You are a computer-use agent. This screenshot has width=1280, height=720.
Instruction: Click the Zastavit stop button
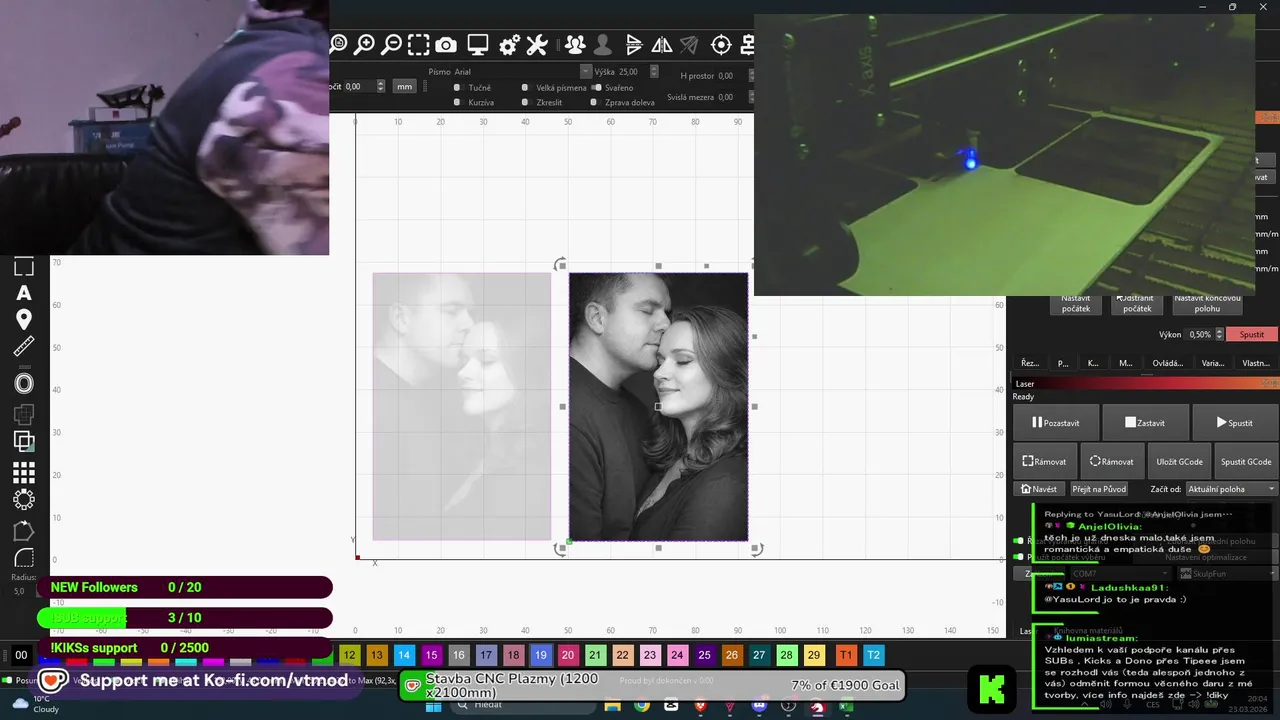coord(1145,423)
